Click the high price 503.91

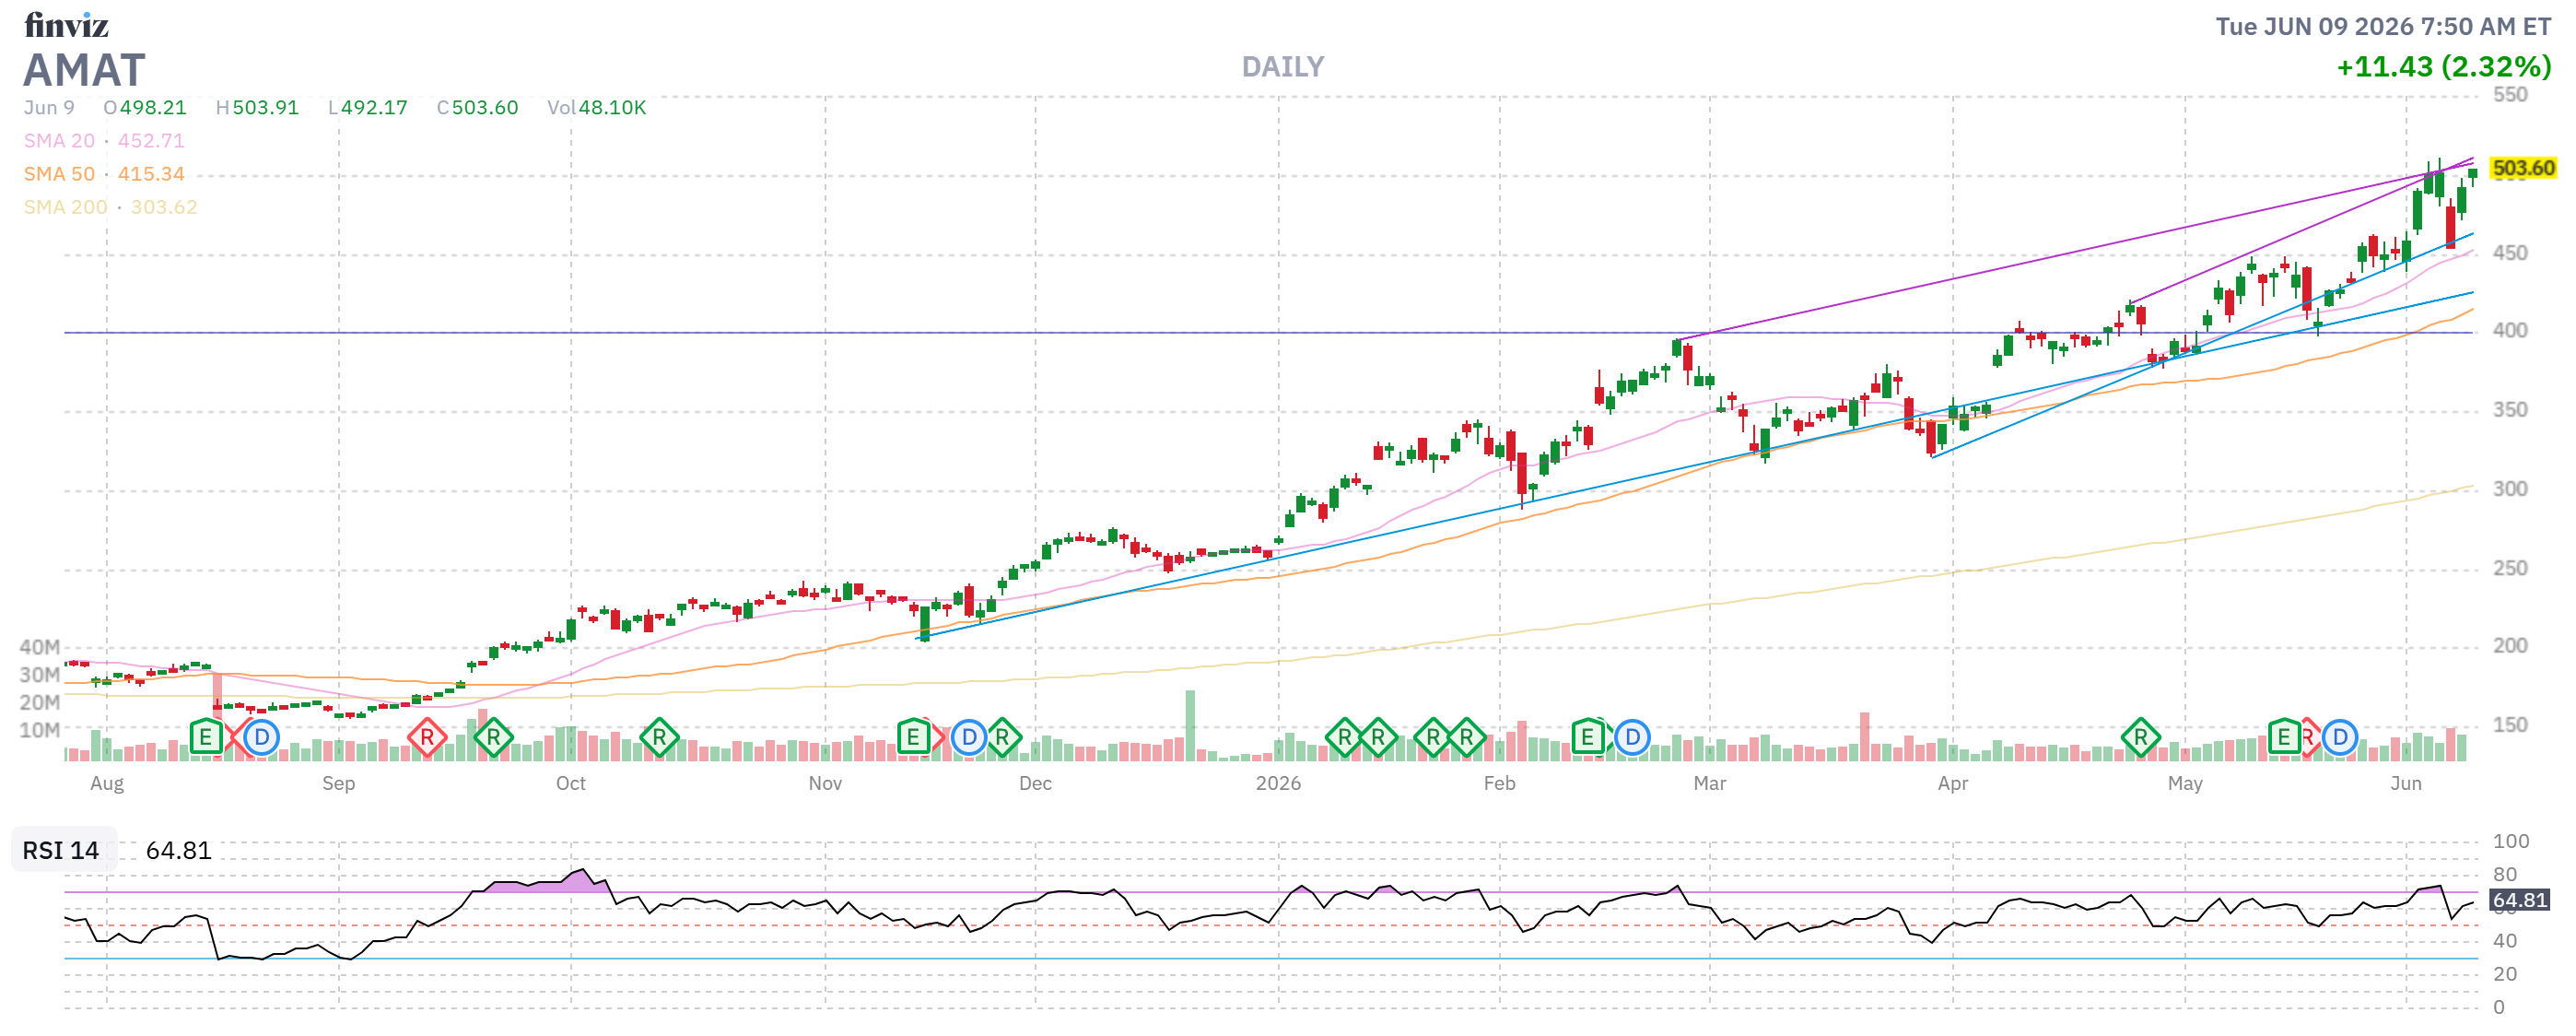pos(266,108)
